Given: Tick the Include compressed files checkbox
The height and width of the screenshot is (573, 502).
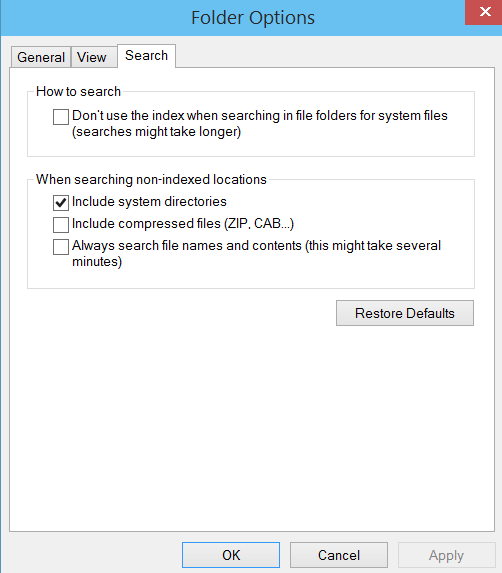Looking at the screenshot, I should [61, 225].
